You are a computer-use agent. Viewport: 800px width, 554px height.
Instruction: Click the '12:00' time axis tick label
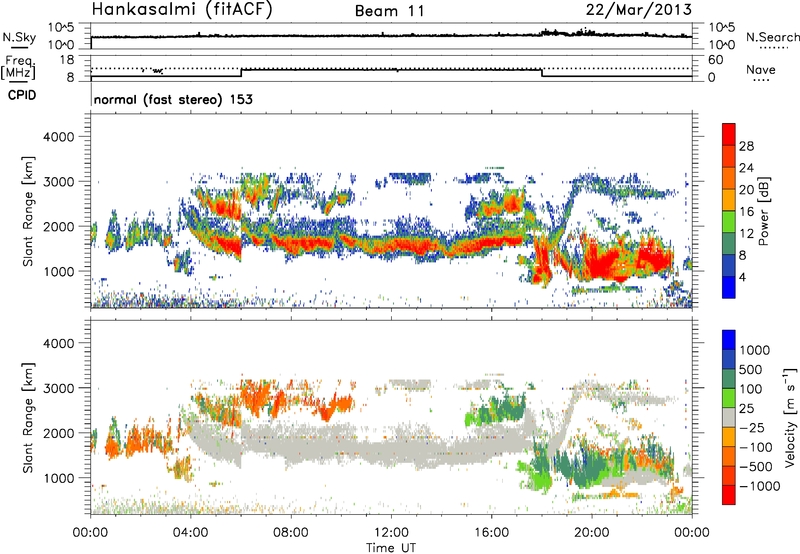(391, 533)
